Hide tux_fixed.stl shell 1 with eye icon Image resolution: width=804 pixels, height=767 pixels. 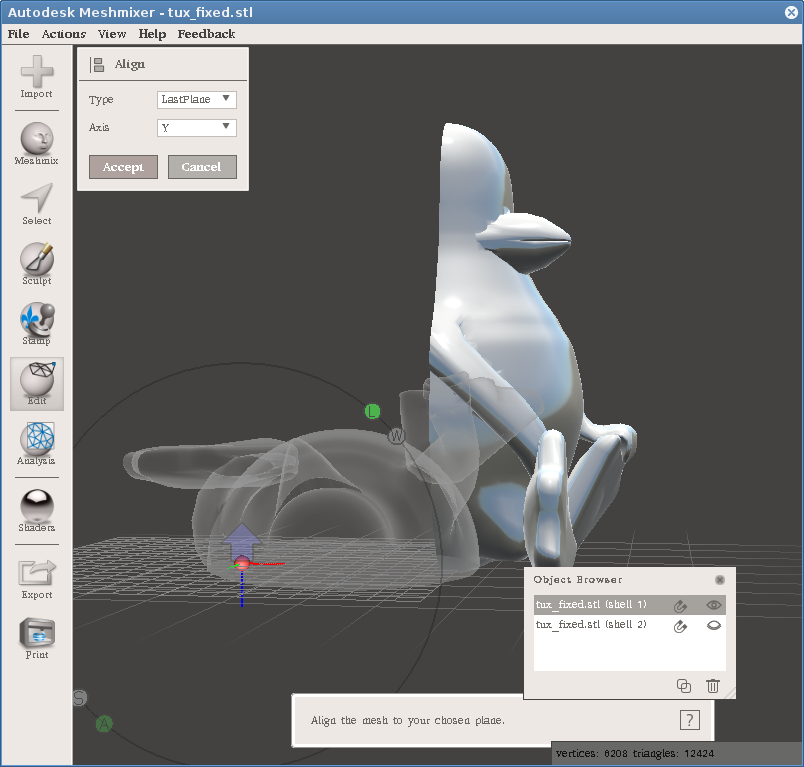point(714,605)
